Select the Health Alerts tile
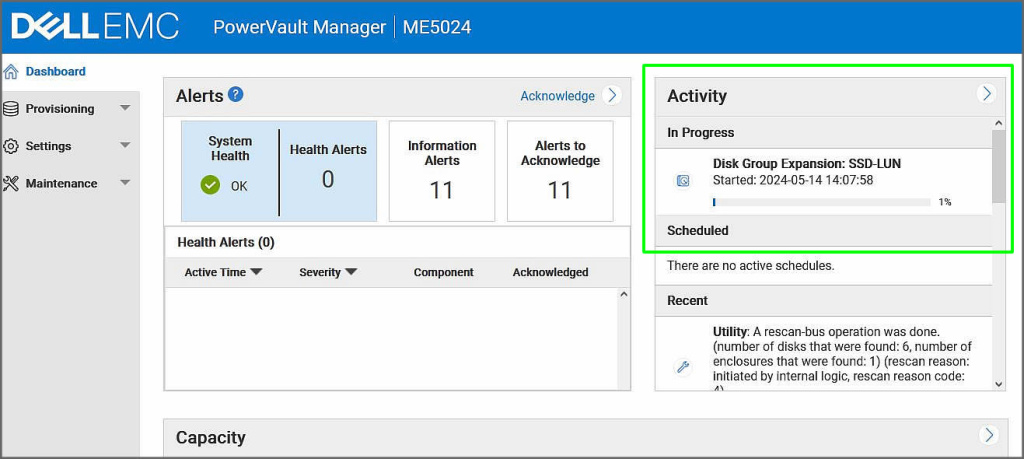This screenshot has width=1024, height=459. coord(328,170)
